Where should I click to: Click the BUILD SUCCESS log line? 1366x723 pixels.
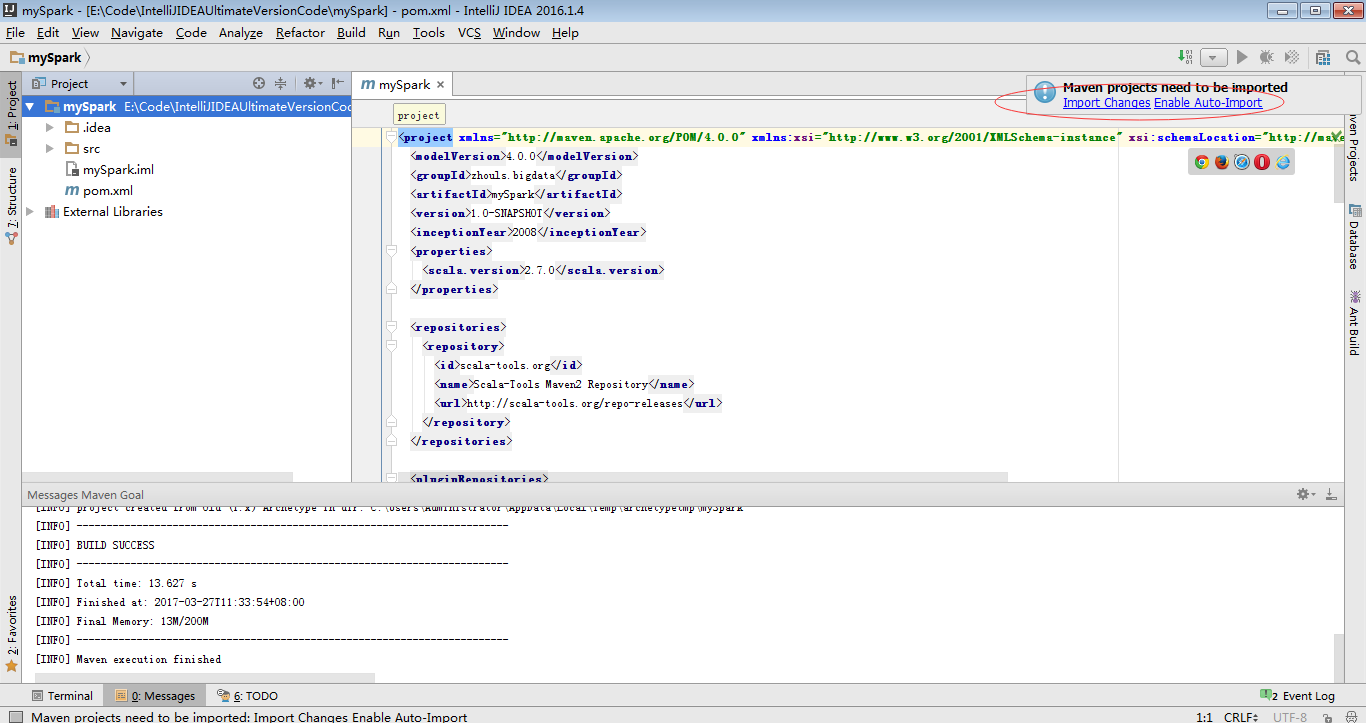116,545
